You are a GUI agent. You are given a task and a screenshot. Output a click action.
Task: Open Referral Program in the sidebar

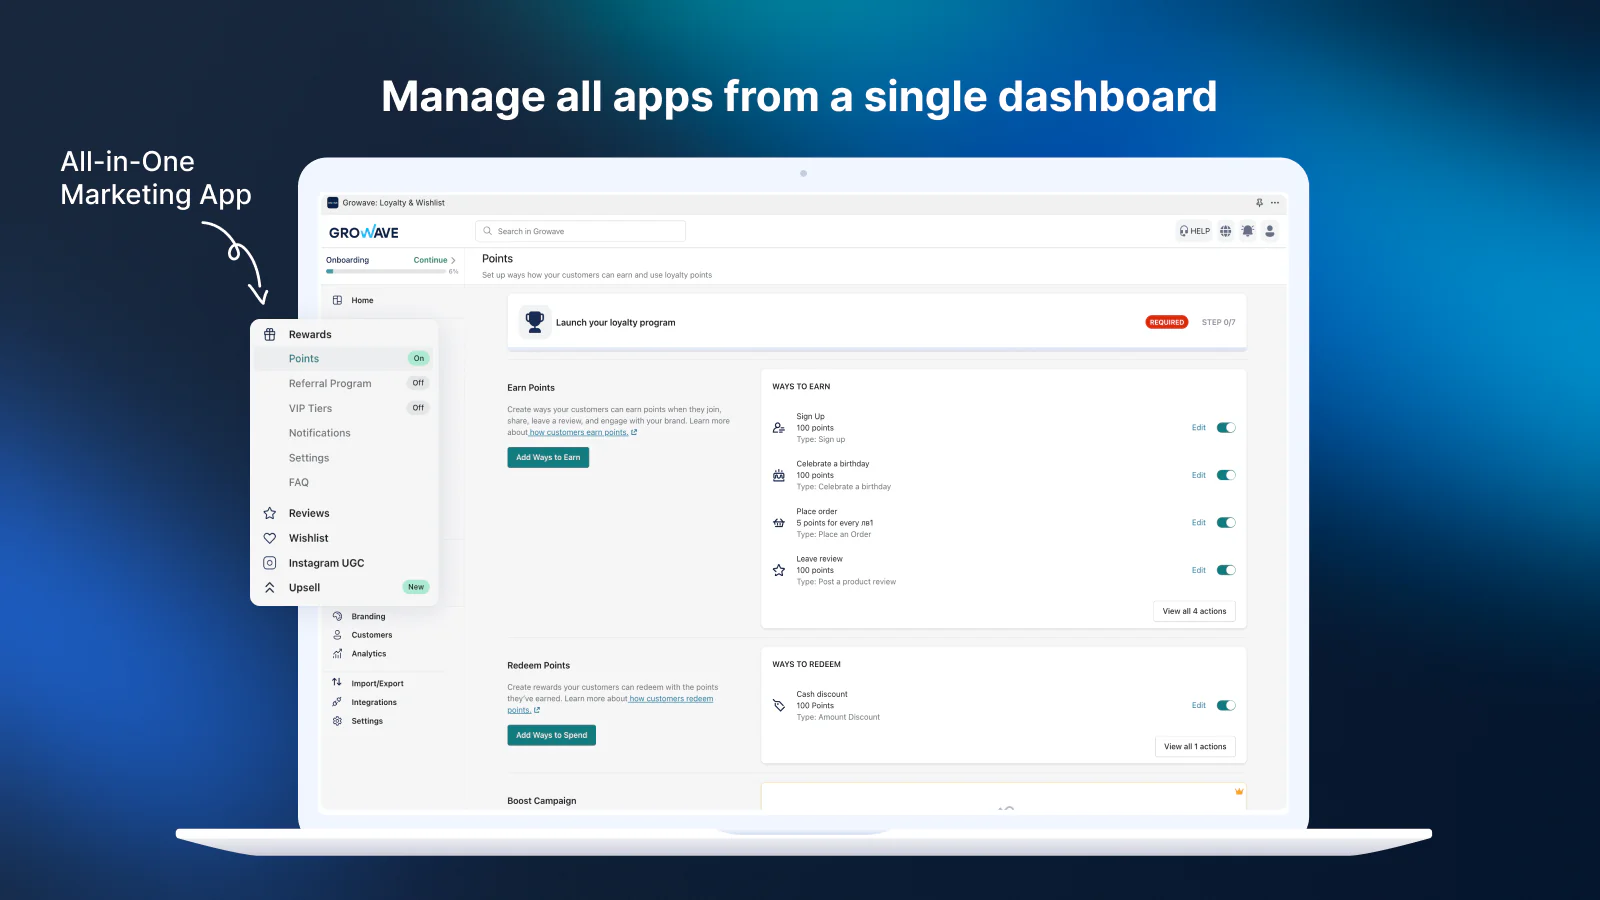pos(330,384)
